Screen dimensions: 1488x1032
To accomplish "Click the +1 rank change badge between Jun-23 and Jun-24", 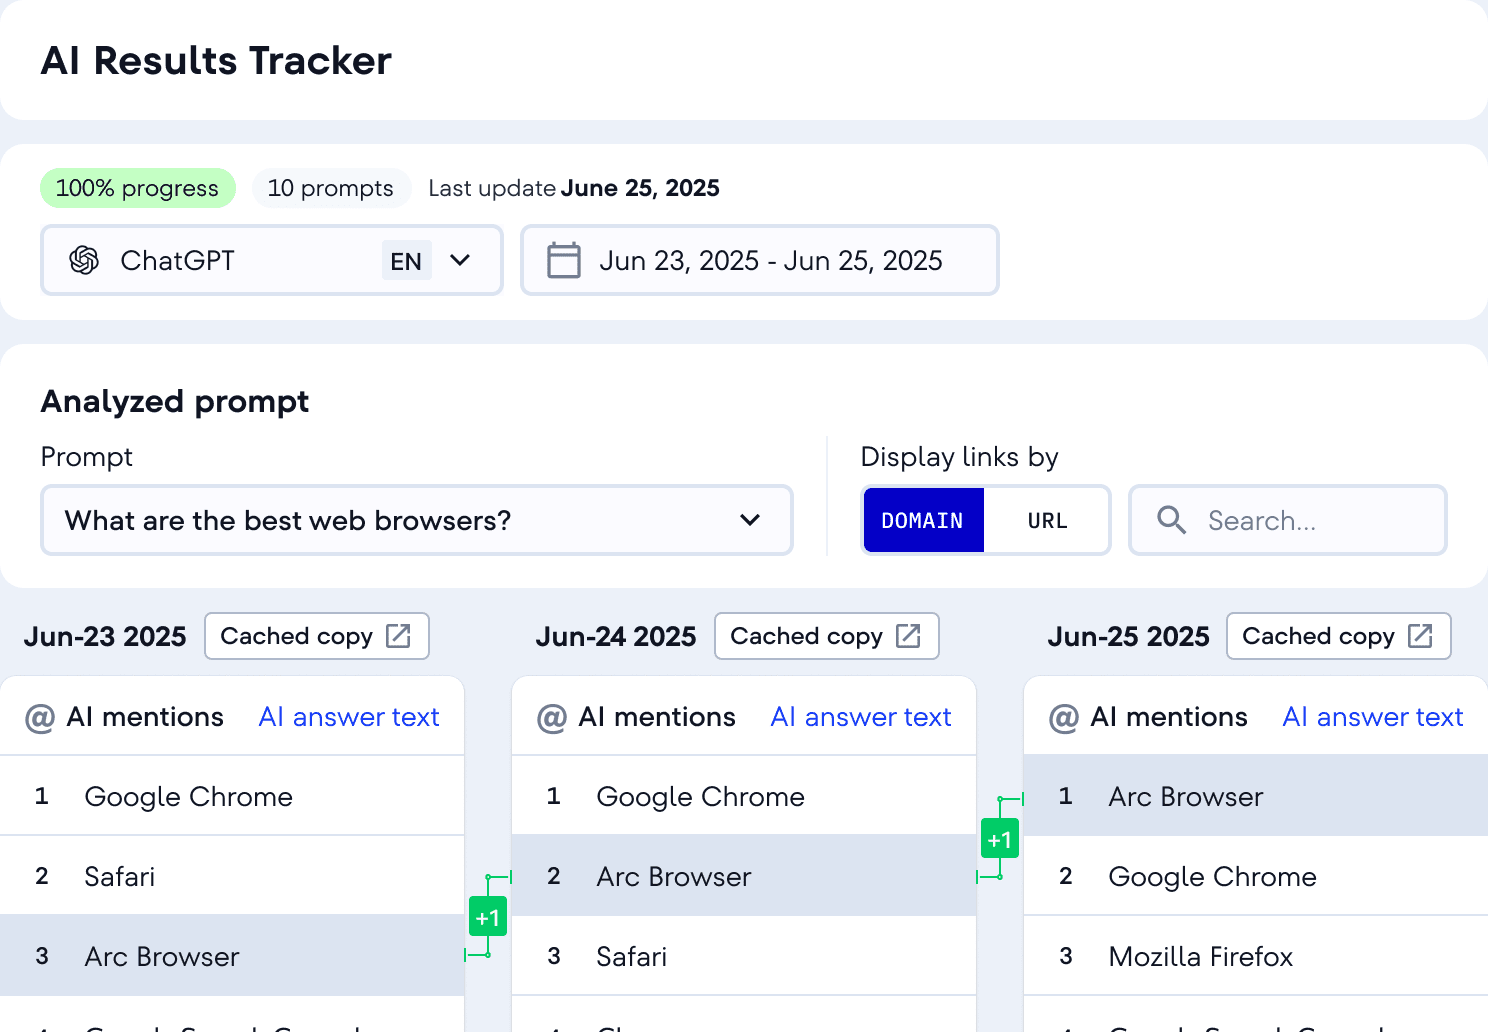I will tap(488, 917).
